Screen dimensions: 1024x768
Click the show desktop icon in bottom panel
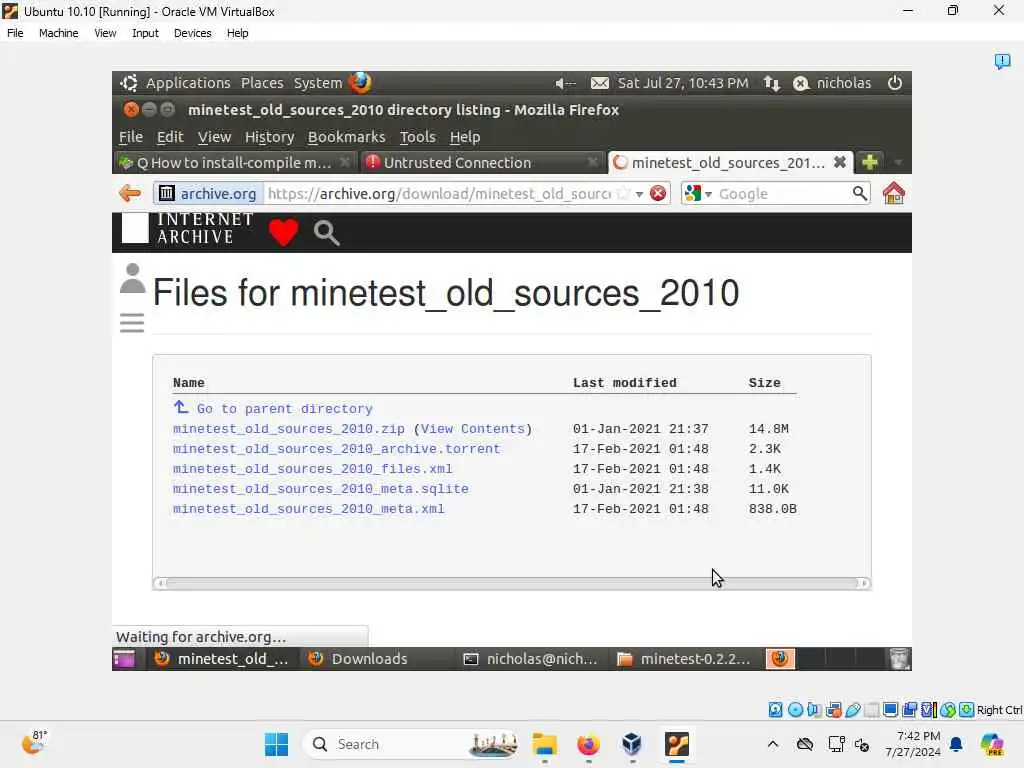click(123, 659)
